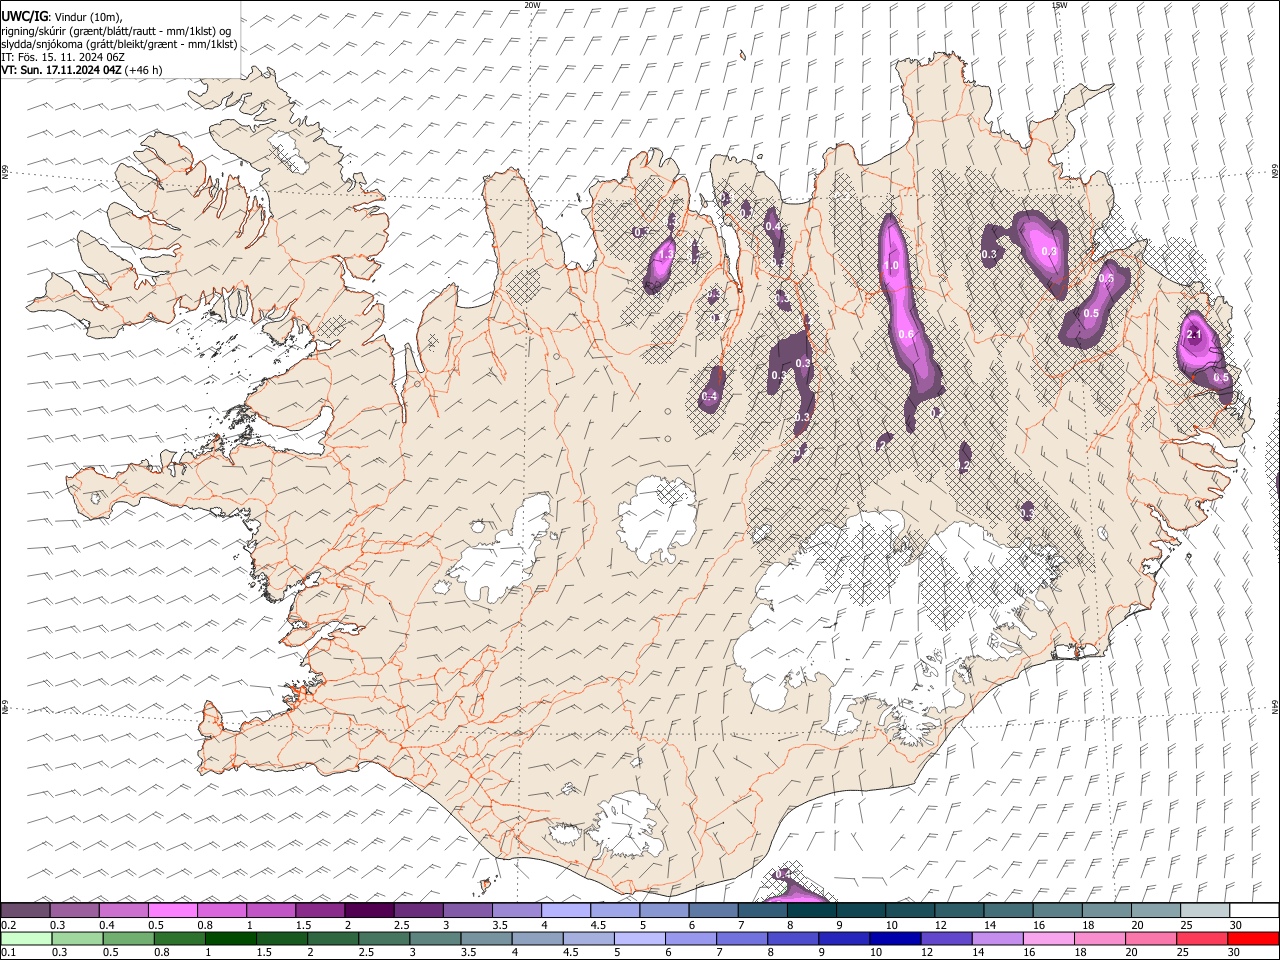1280x960 pixels.
Task: Select the mauve 0.3 snow legend swatch
Action: pyautogui.click(x=75, y=910)
